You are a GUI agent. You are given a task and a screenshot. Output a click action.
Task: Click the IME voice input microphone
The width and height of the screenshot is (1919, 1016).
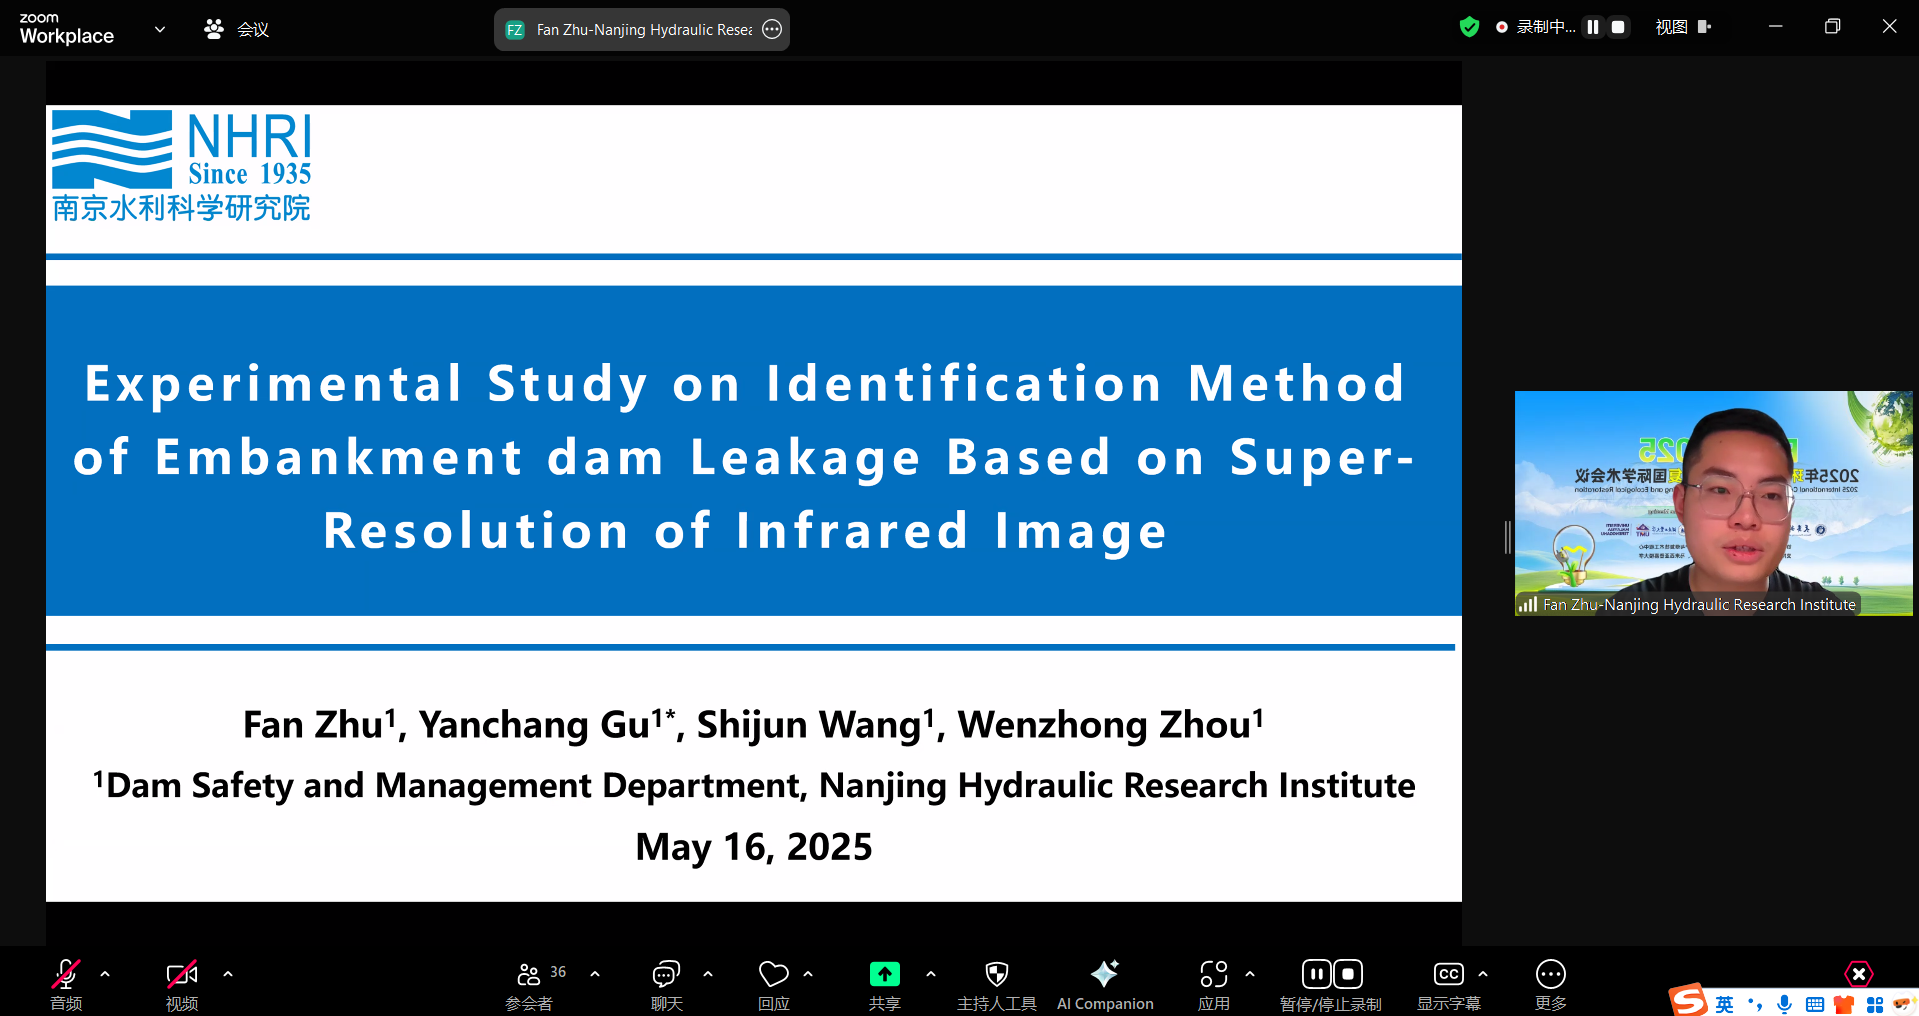tap(1785, 1004)
